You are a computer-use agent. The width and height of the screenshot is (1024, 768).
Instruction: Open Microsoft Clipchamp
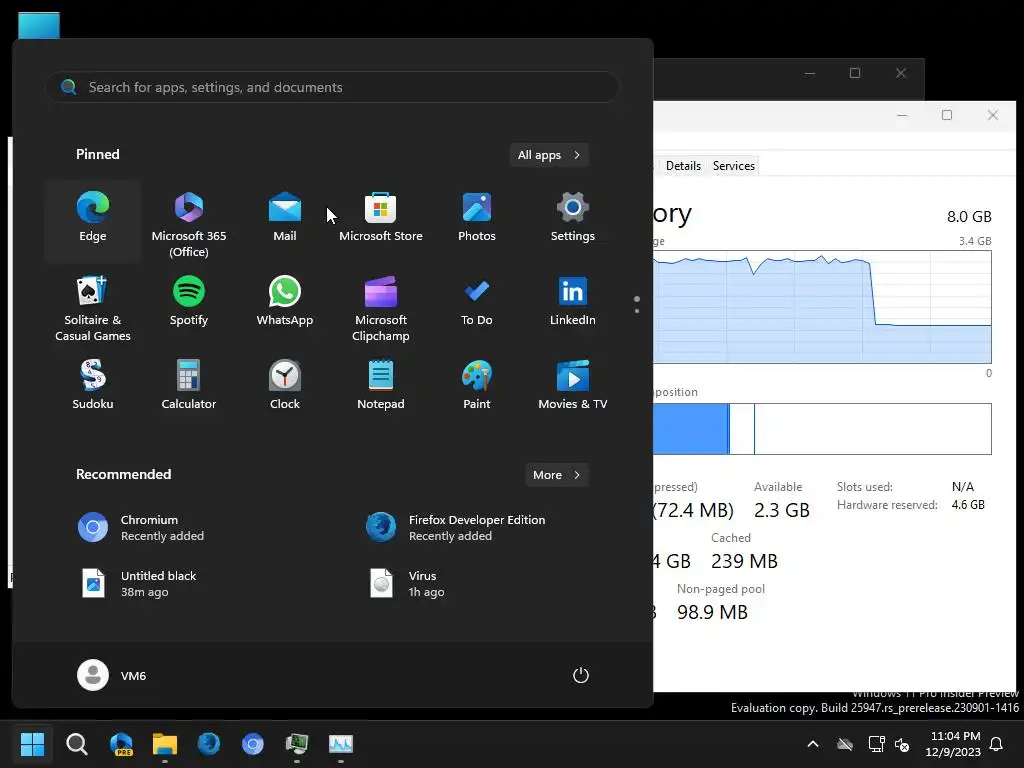click(381, 307)
